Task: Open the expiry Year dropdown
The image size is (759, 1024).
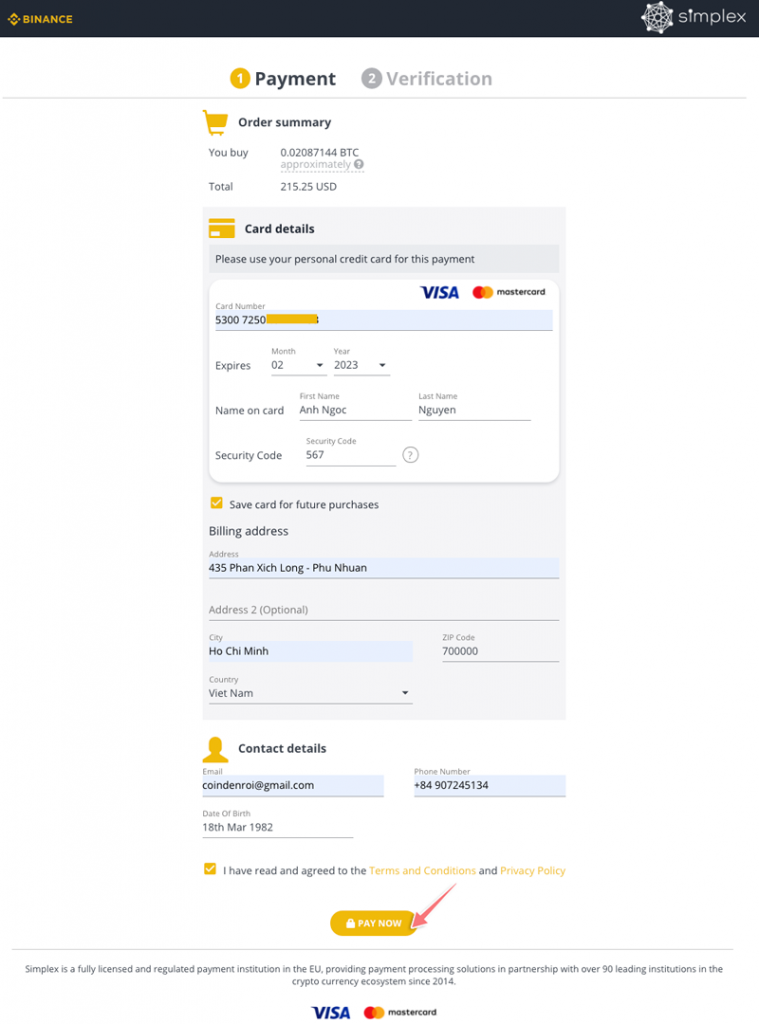Action: 360,366
